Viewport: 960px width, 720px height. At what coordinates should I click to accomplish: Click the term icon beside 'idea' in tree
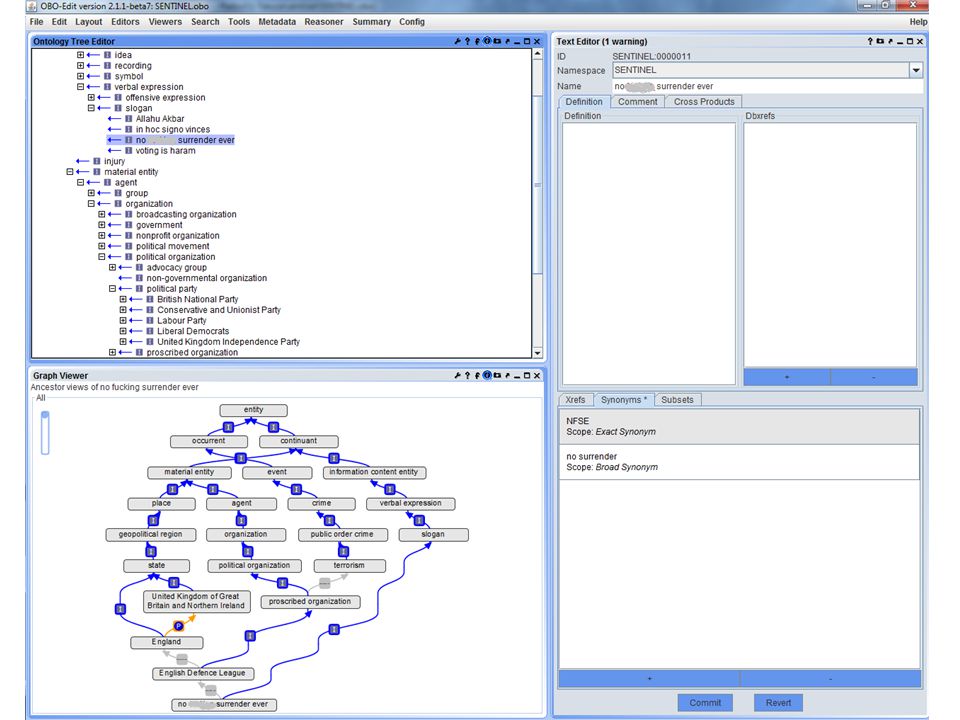tap(107, 55)
